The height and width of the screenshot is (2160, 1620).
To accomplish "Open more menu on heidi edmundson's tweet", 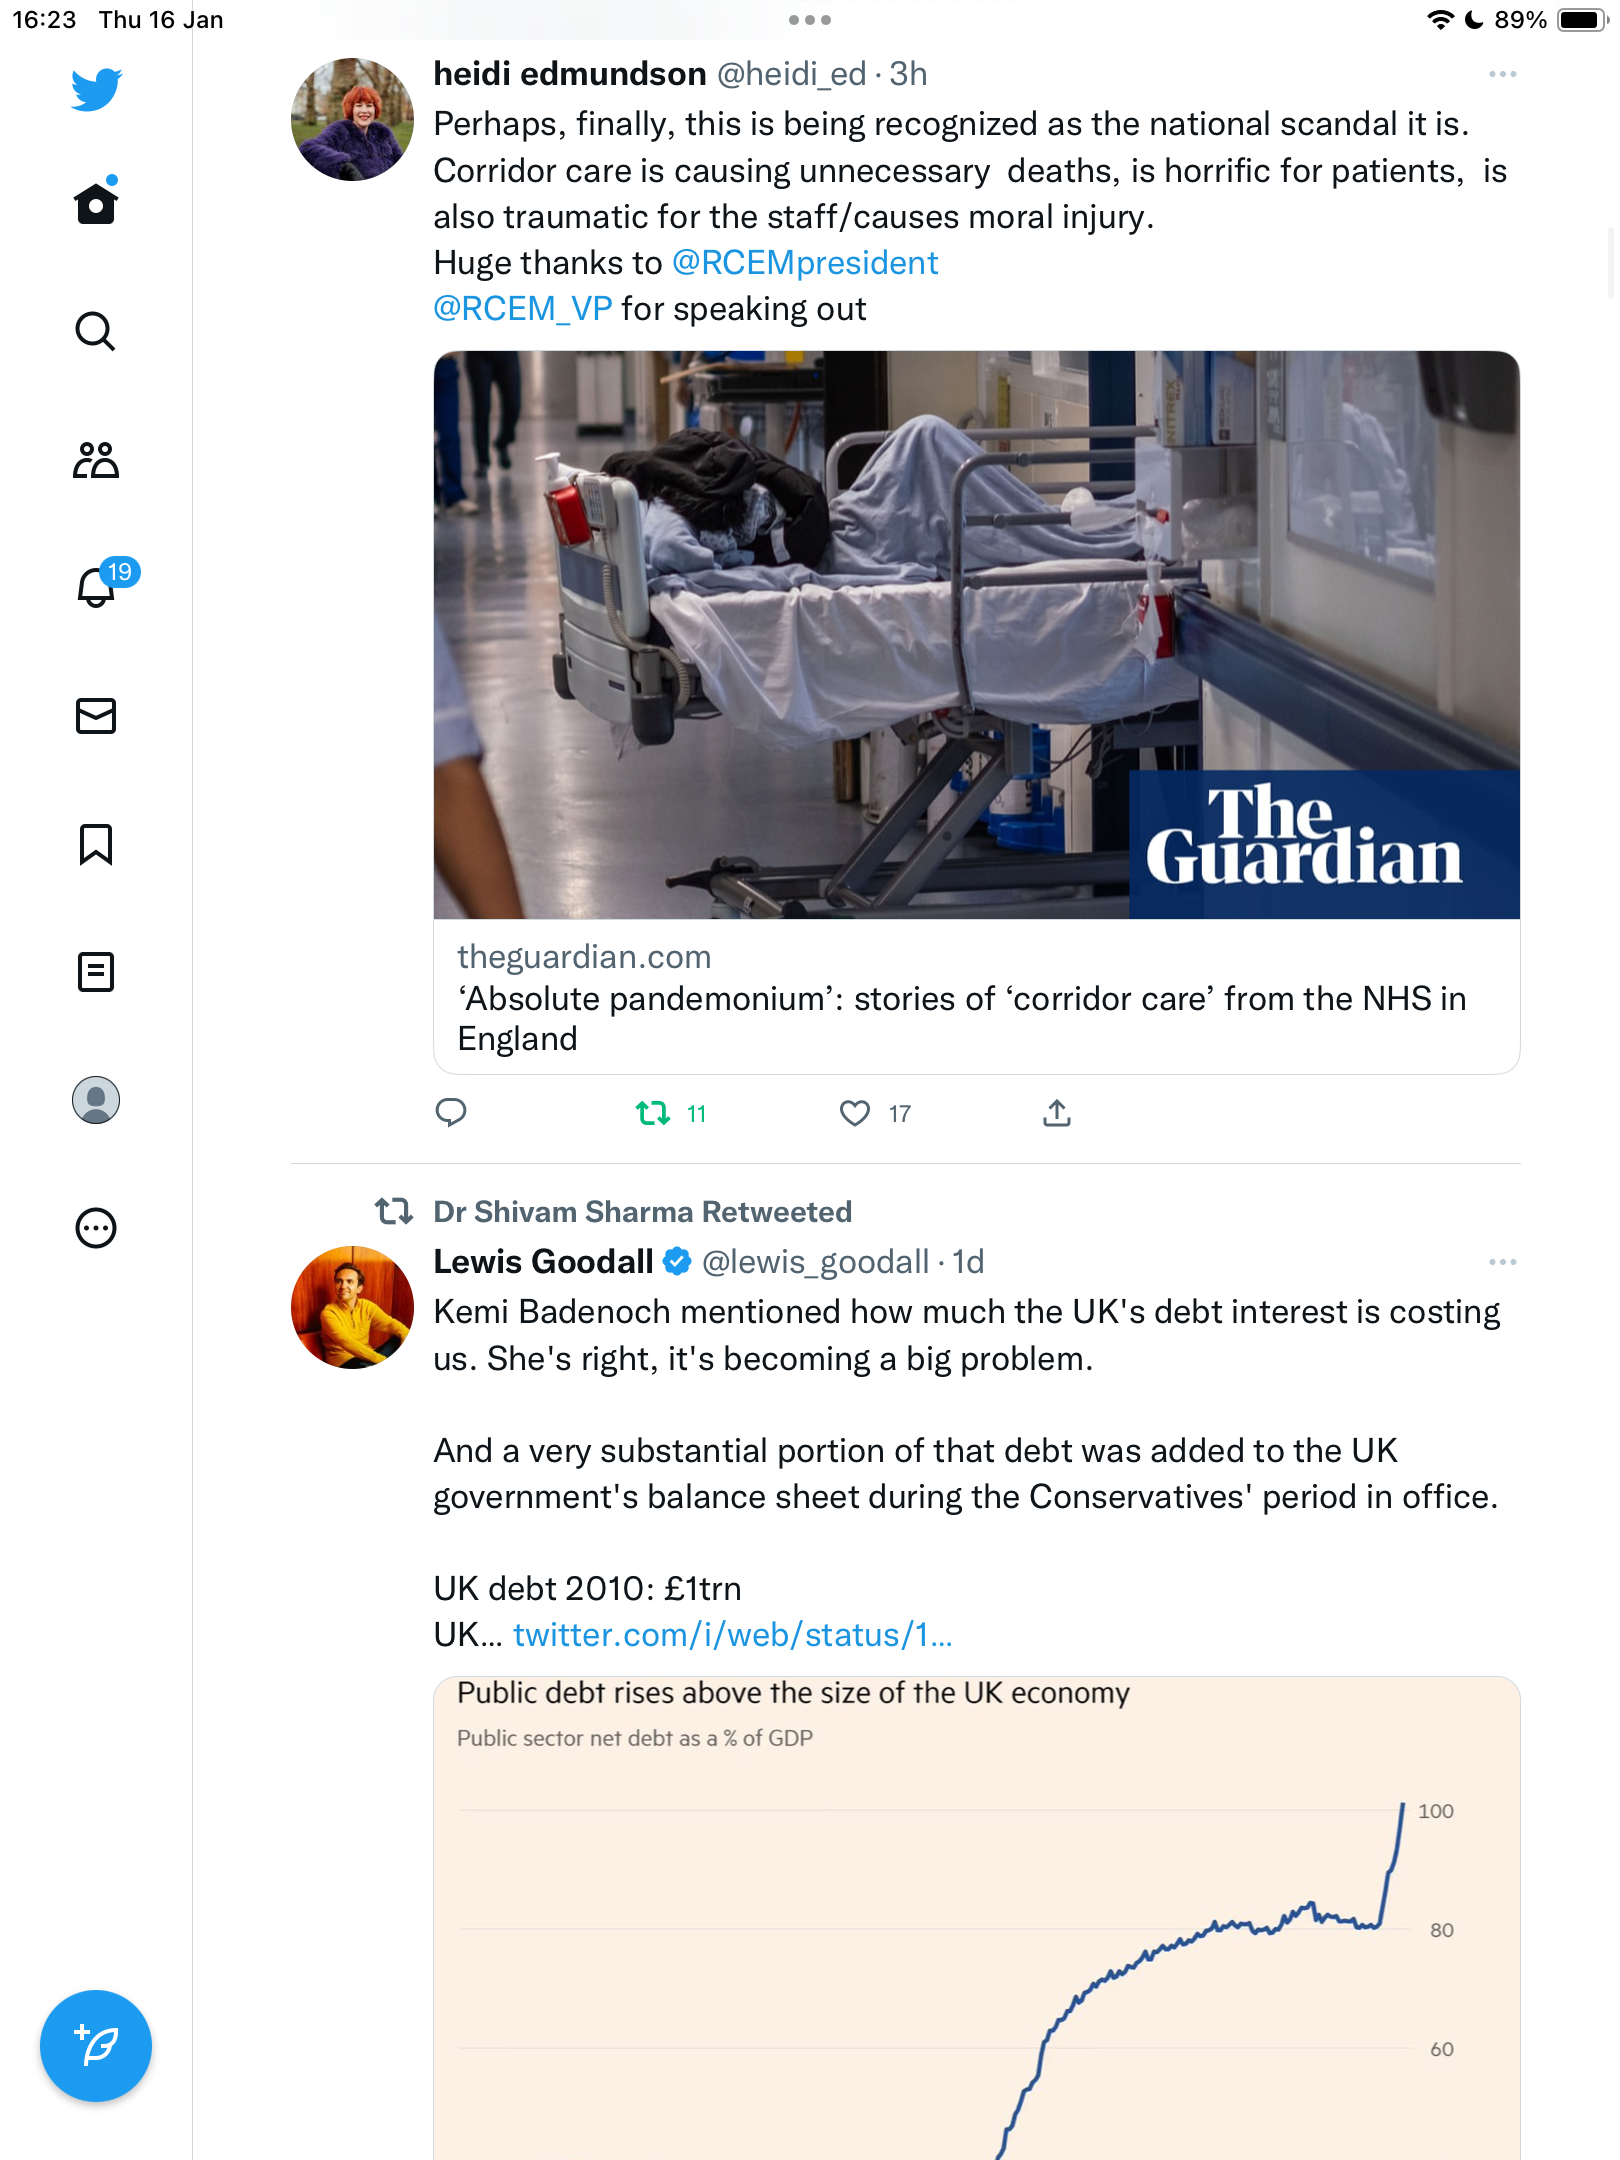I will [x=1502, y=74].
